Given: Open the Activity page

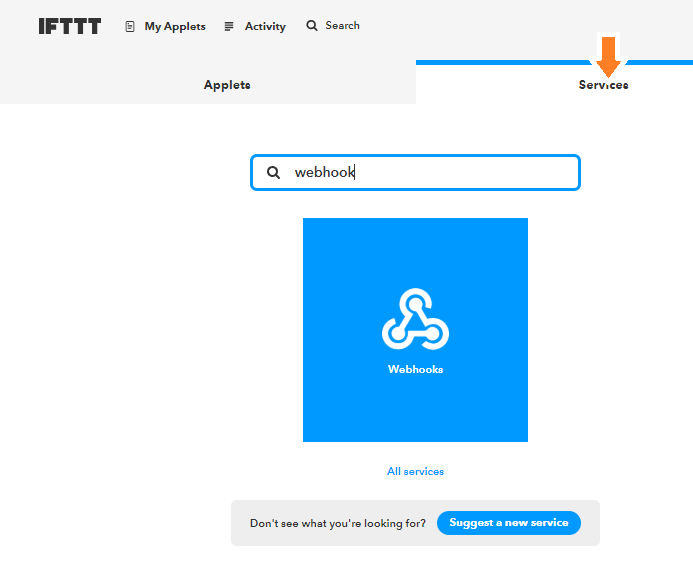Looking at the screenshot, I should click(x=265, y=27).
